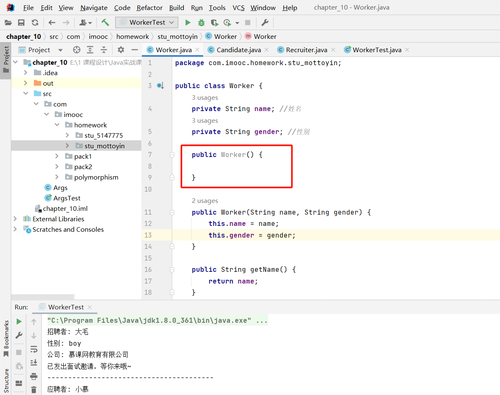Screen dimensions: 500x395
Task: Open the File menu
Action: point(28,8)
